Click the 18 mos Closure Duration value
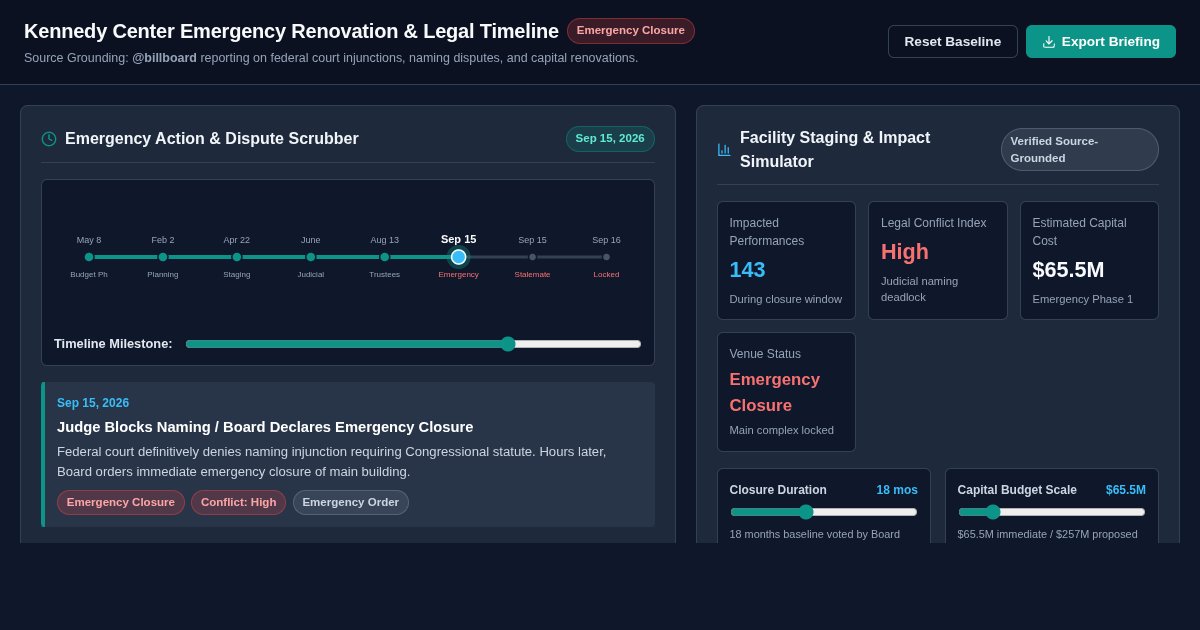 [x=897, y=490]
